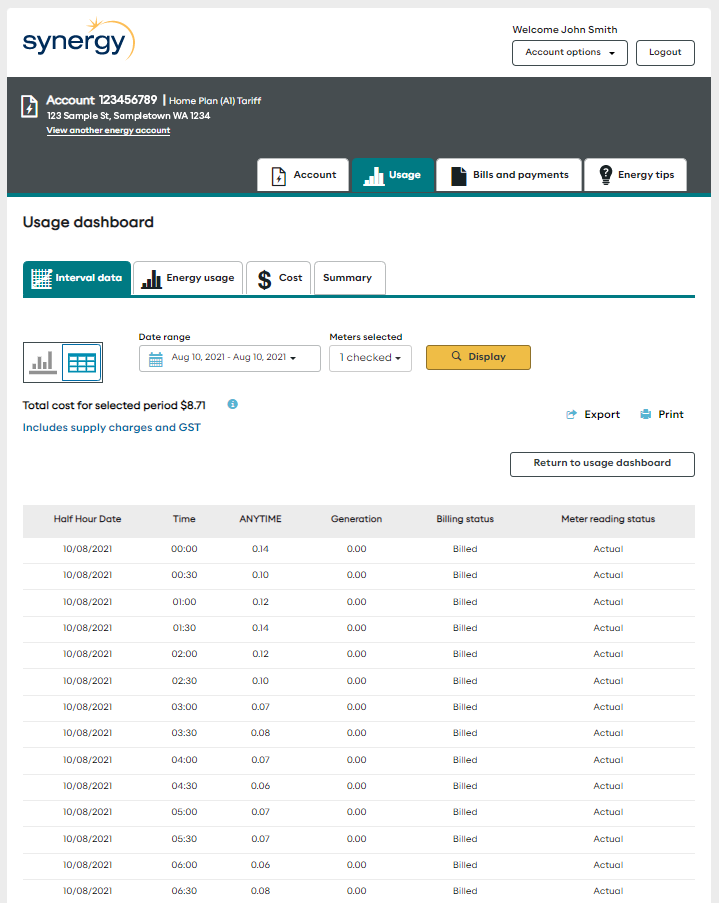
Task: Click the Bills and payments document icon
Action: click(x=459, y=176)
